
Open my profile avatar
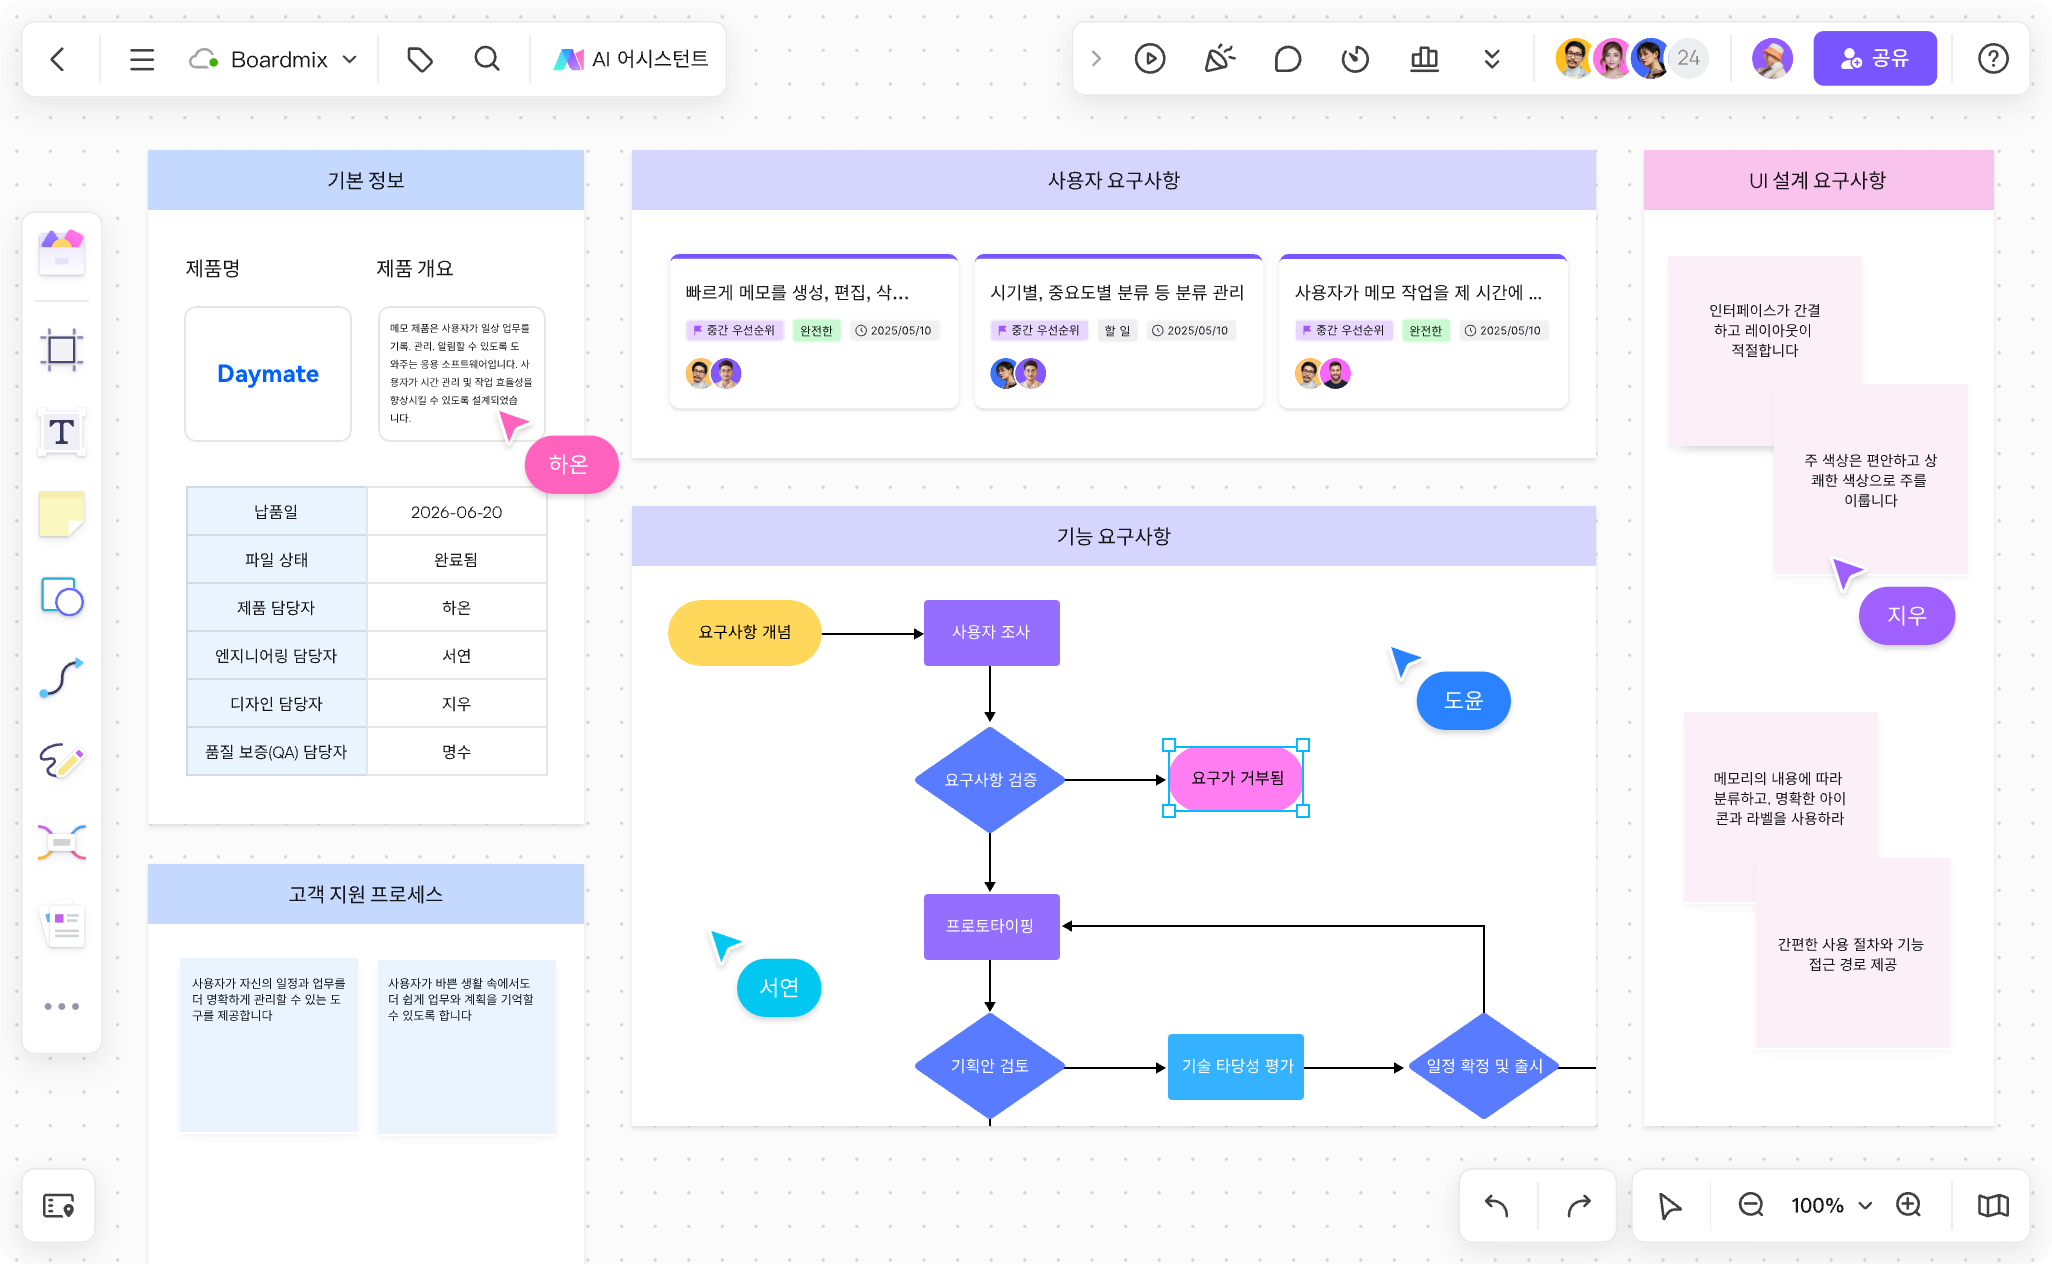pyautogui.click(x=1772, y=58)
